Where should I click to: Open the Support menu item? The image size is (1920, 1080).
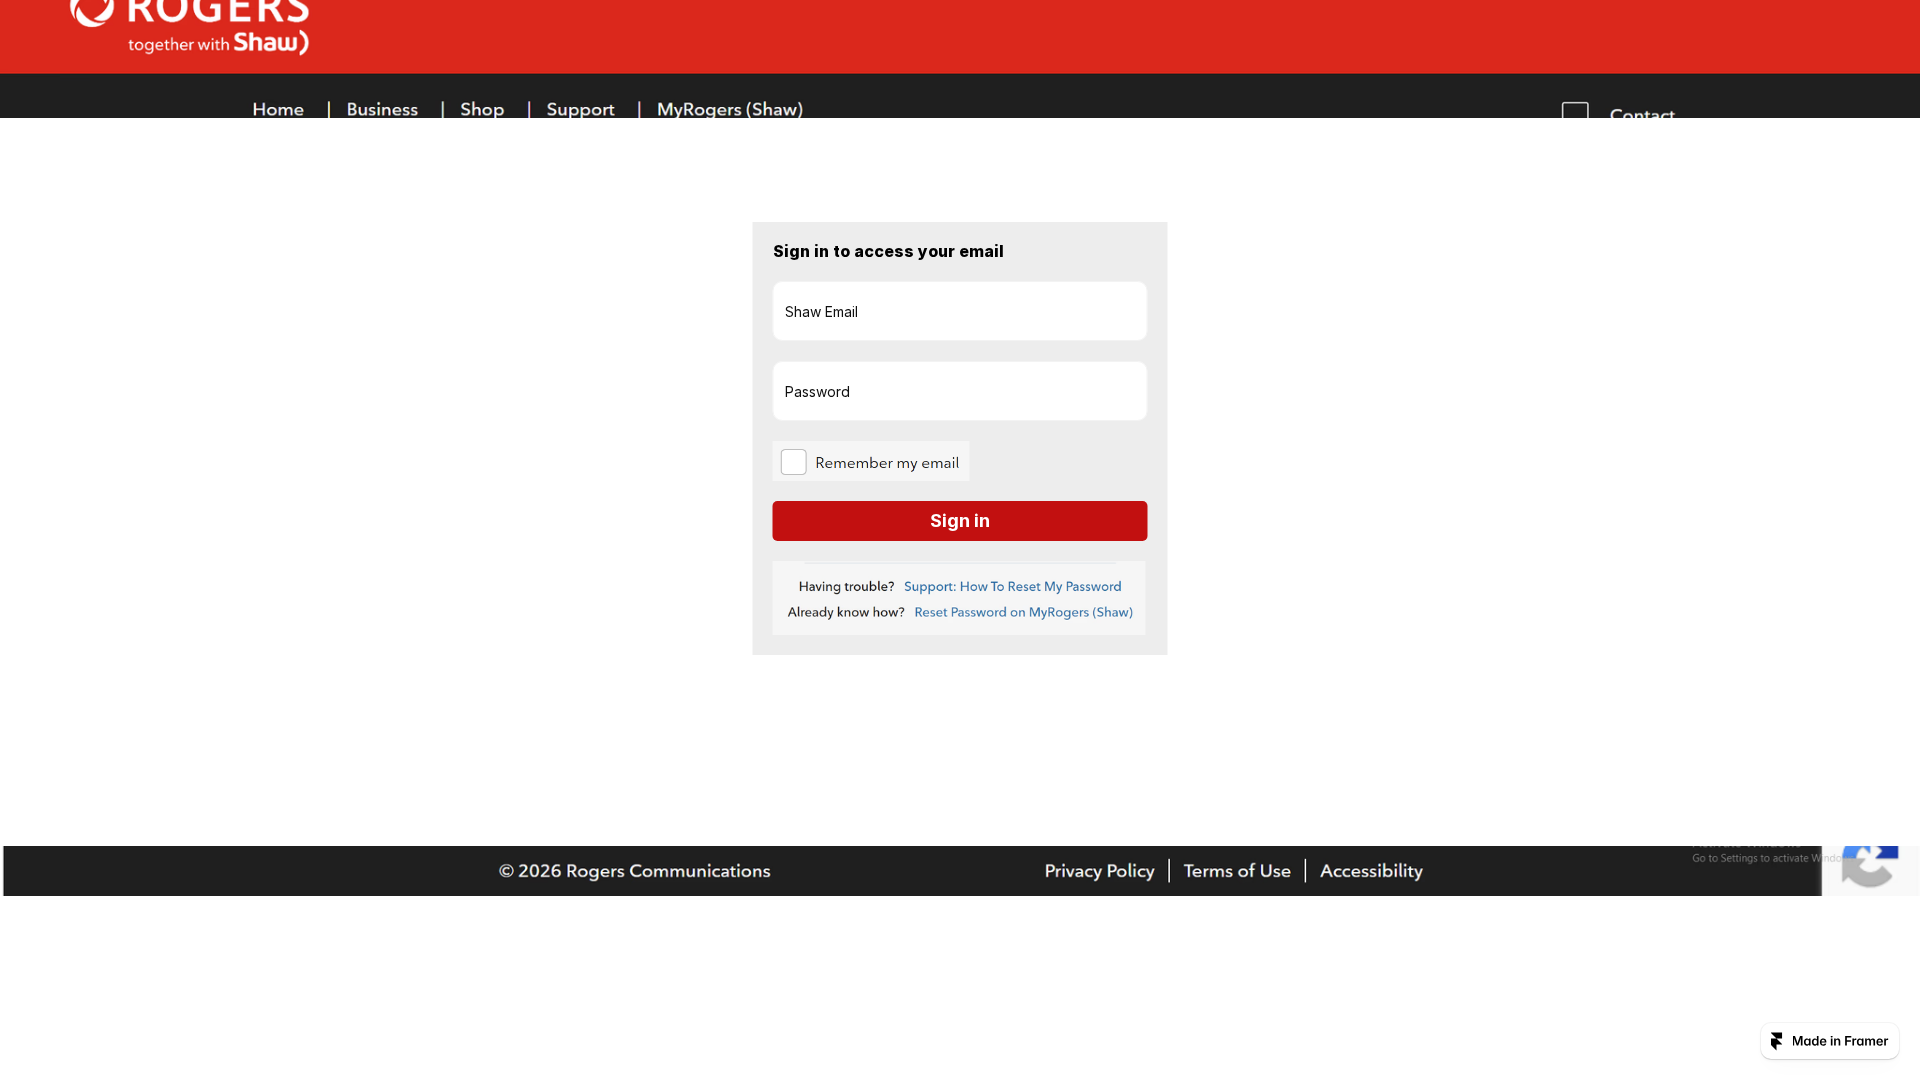click(580, 109)
